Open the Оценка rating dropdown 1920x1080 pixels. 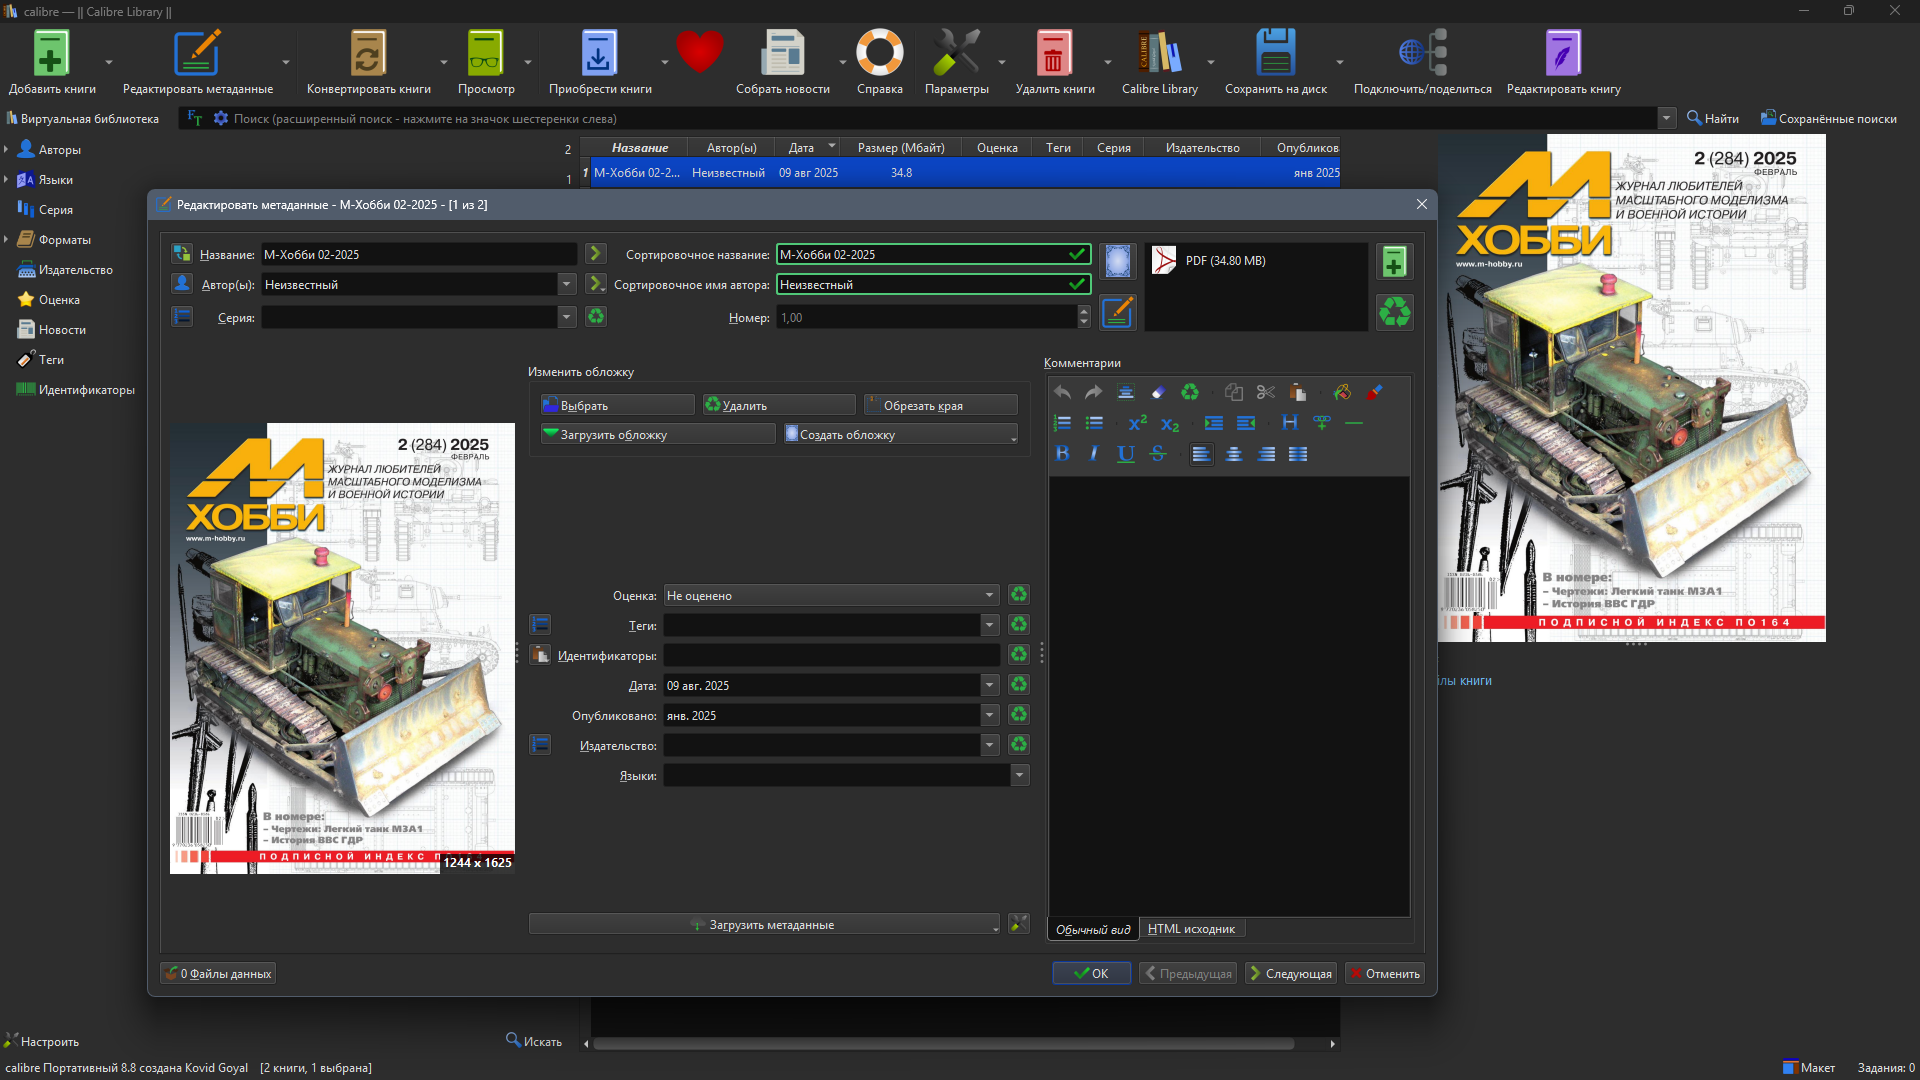click(989, 595)
